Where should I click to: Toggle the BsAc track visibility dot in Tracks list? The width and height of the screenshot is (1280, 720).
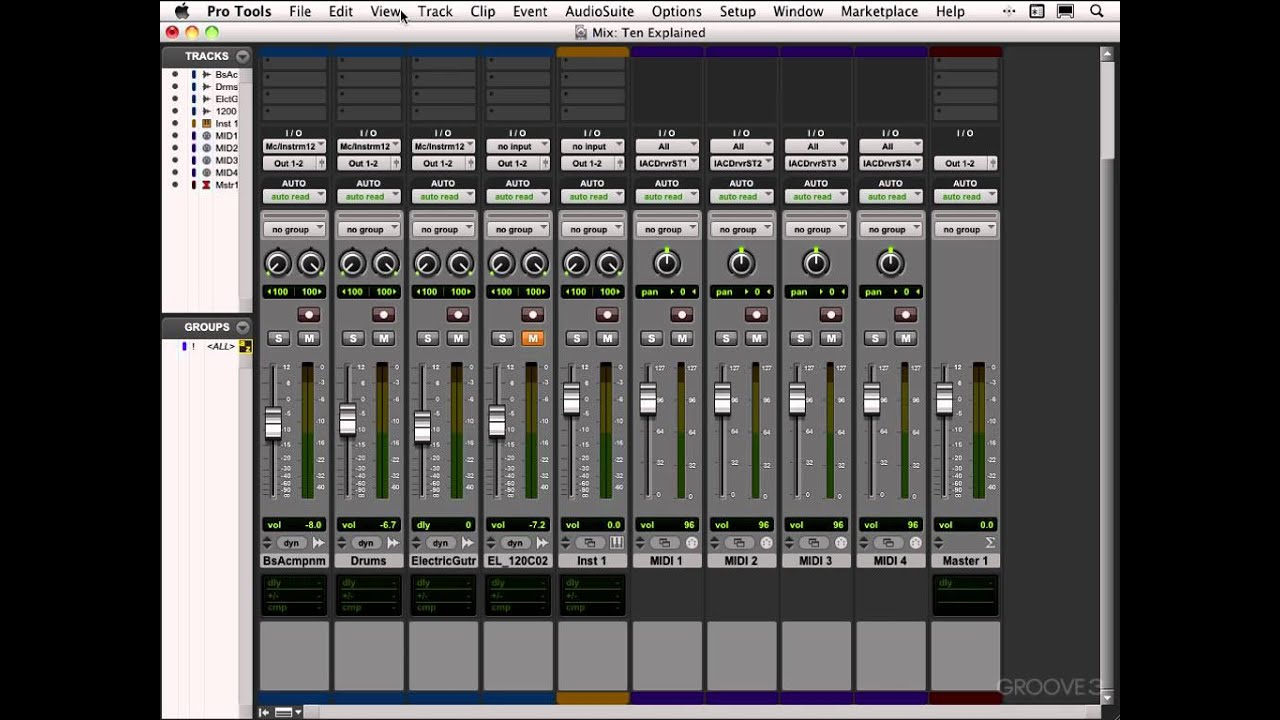coord(175,75)
